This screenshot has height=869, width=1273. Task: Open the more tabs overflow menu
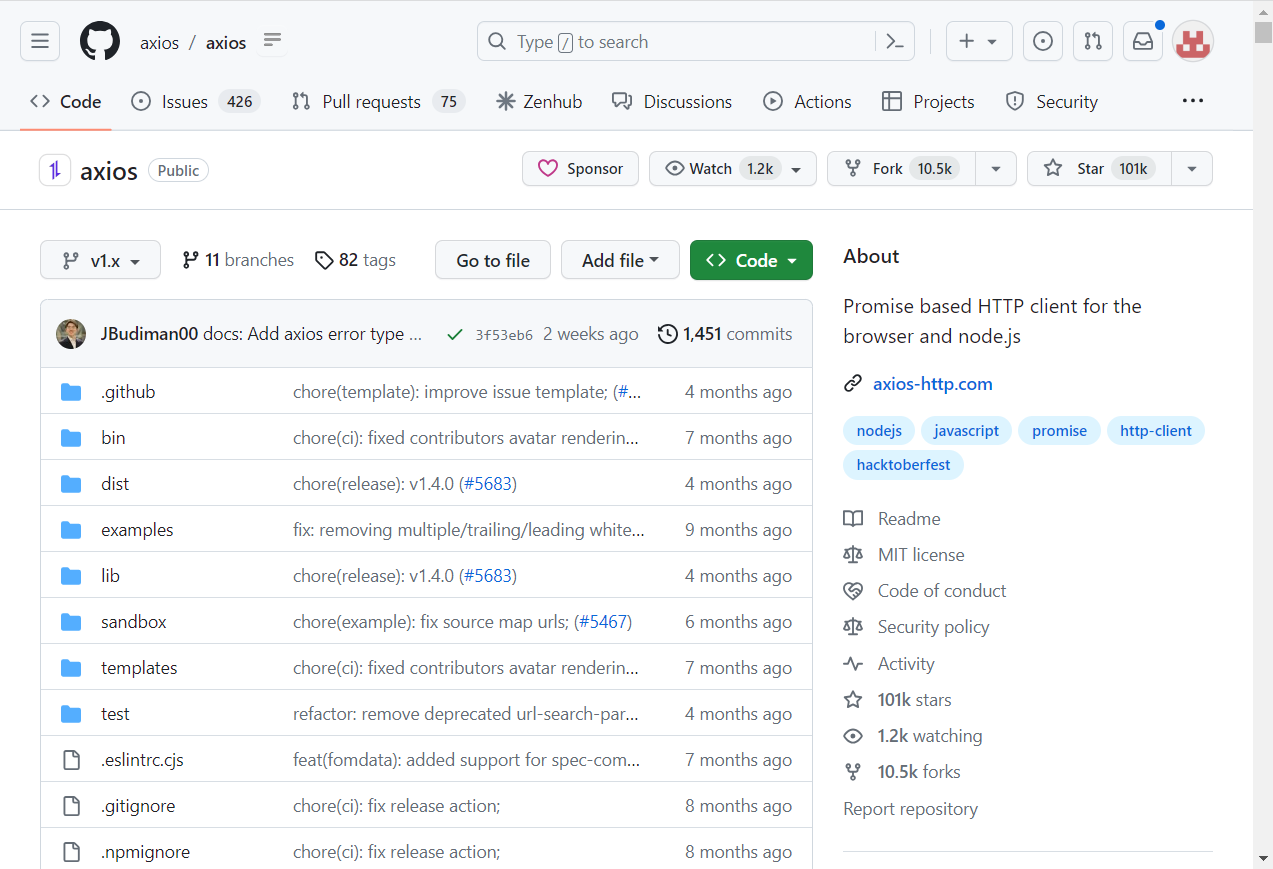point(1192,101)
